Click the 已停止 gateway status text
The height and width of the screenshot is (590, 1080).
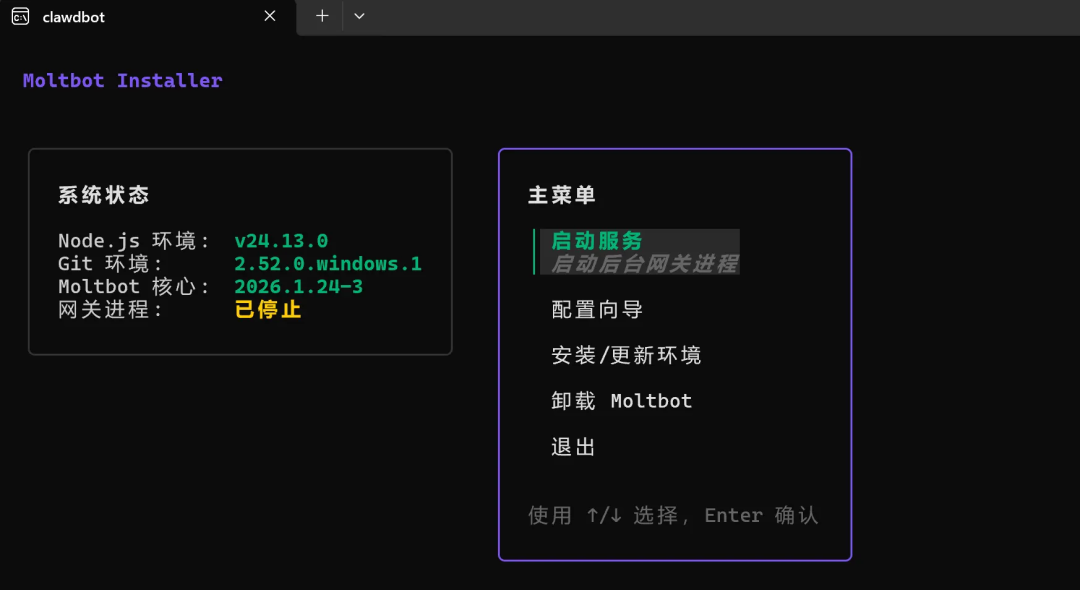pyautogui.click(x=268, y=310)
